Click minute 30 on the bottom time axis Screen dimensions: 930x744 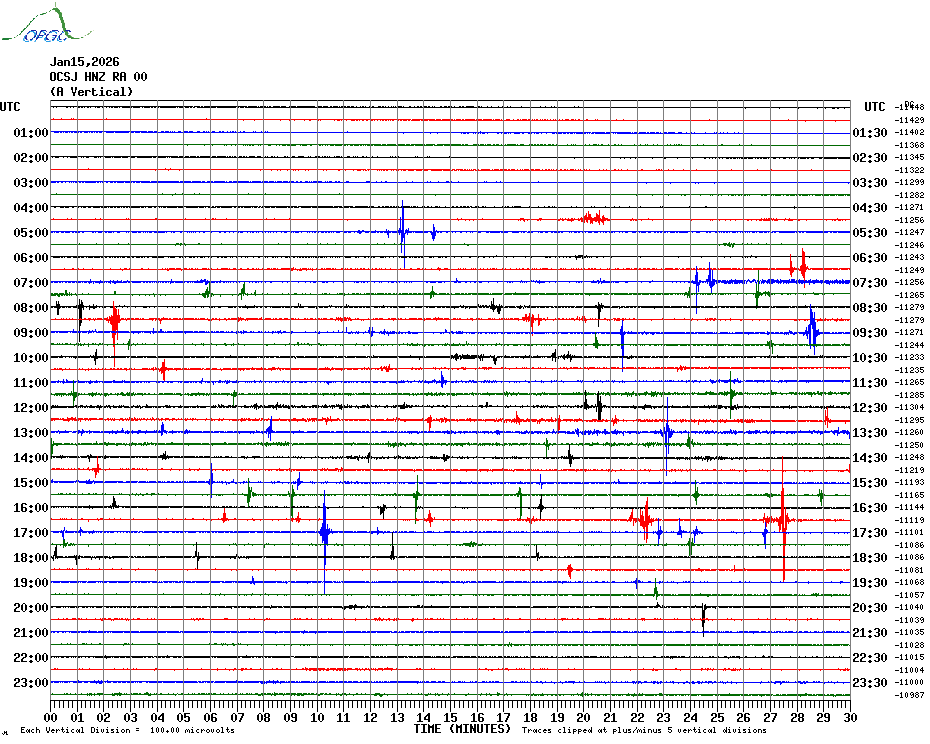click(849, 717)
